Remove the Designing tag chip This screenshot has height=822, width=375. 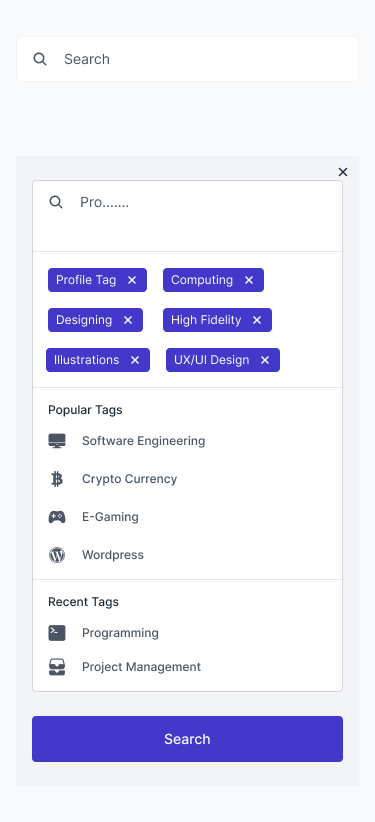[x=128, y=320]
